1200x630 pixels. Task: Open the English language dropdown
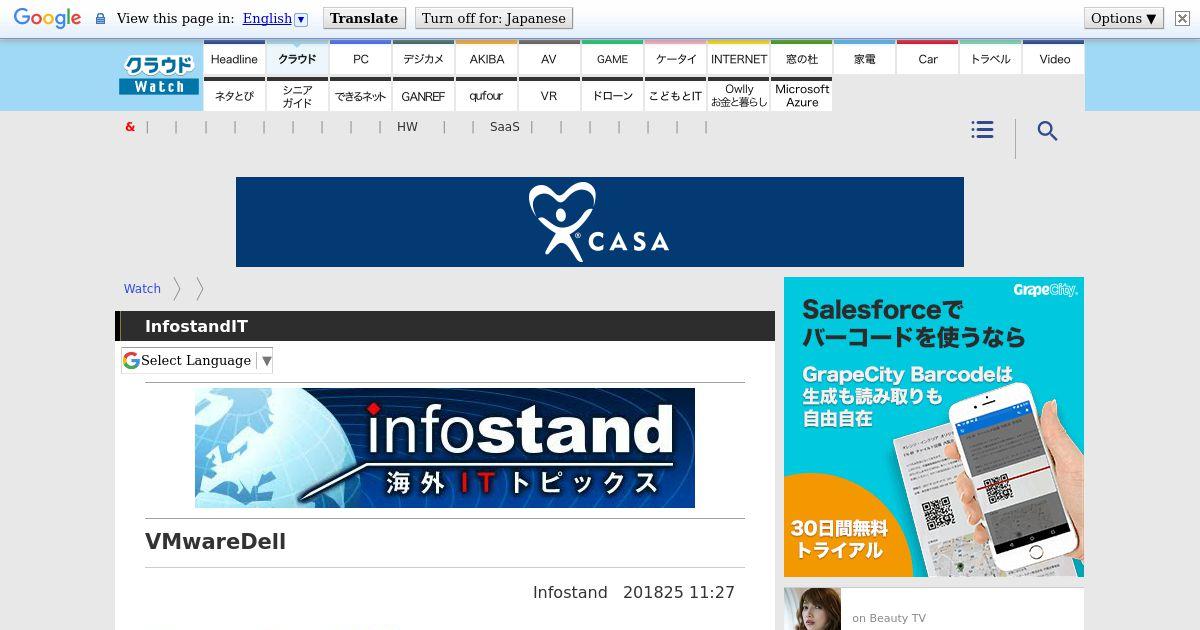pos(275,18)
